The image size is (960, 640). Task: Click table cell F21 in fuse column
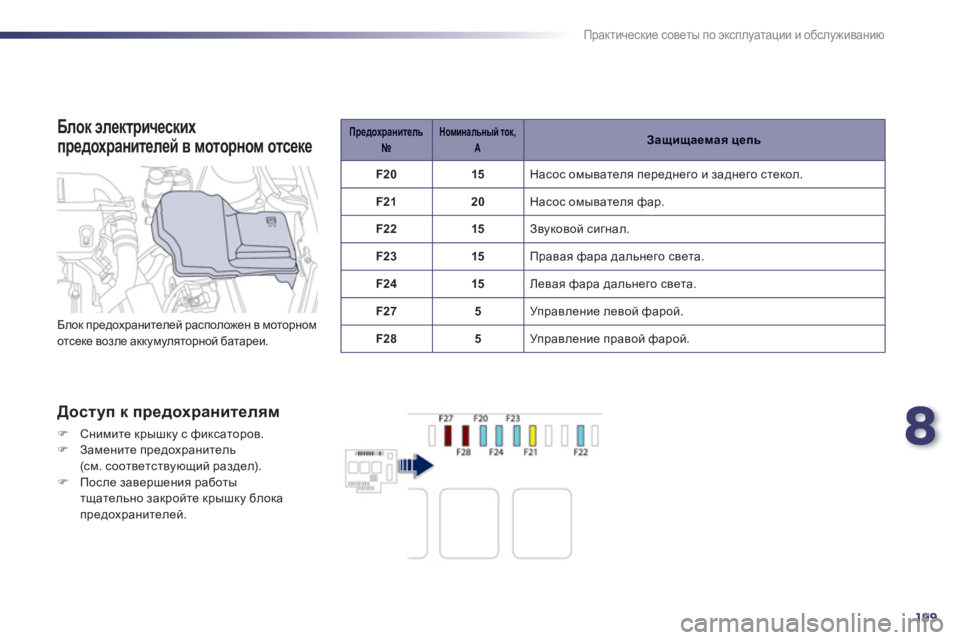(x=386, y=201)
